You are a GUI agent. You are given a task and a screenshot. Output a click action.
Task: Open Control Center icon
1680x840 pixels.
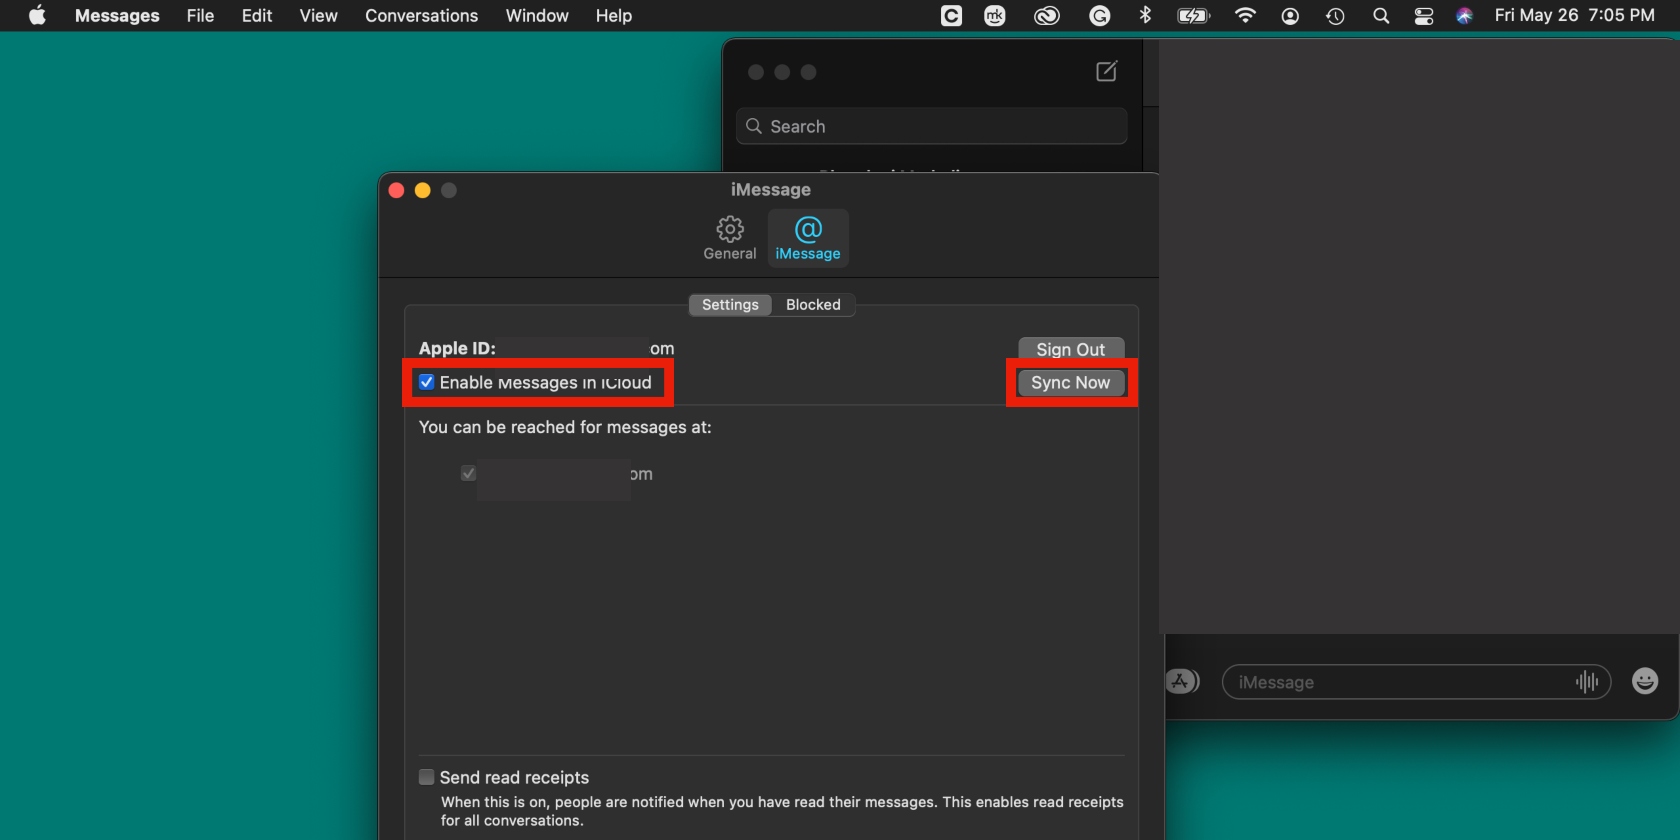[1424, 16]
